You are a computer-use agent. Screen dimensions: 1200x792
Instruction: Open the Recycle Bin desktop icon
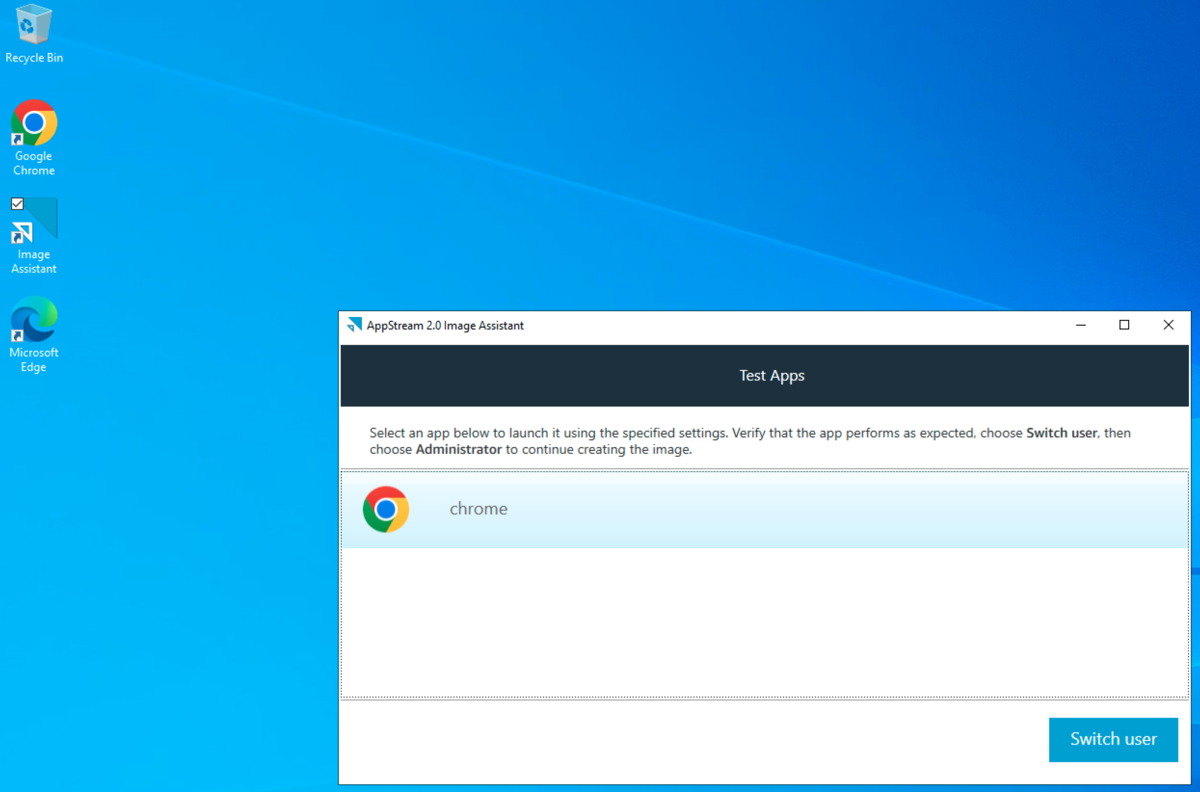click(x=34, y=34)
